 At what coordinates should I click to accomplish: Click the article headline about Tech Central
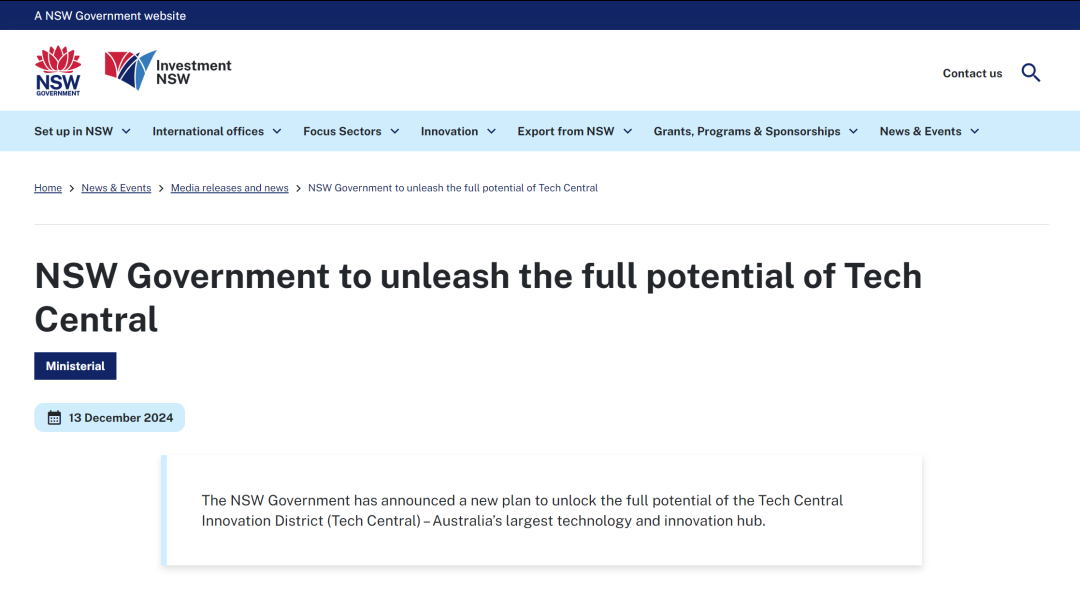pos(478,297)
